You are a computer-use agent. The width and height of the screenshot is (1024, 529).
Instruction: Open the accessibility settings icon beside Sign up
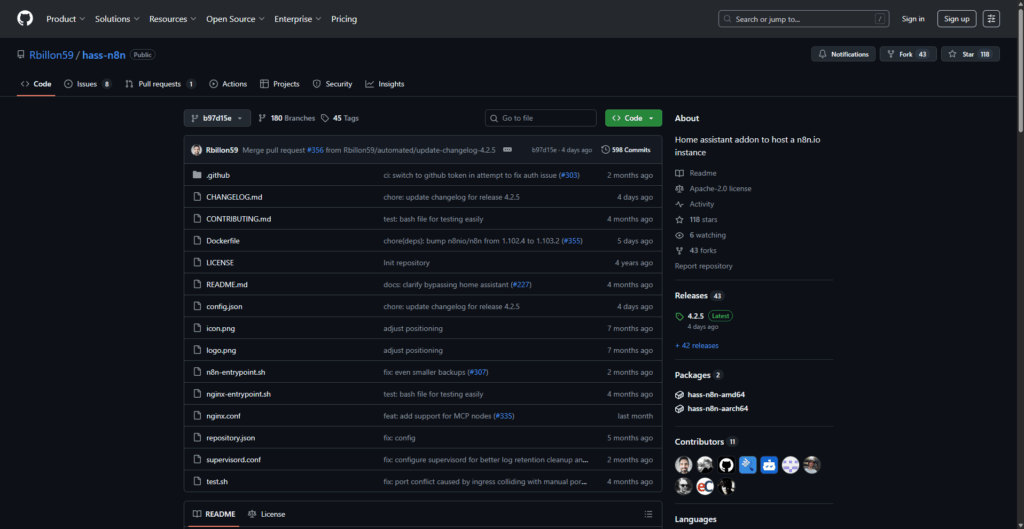[x=991, y=19]
